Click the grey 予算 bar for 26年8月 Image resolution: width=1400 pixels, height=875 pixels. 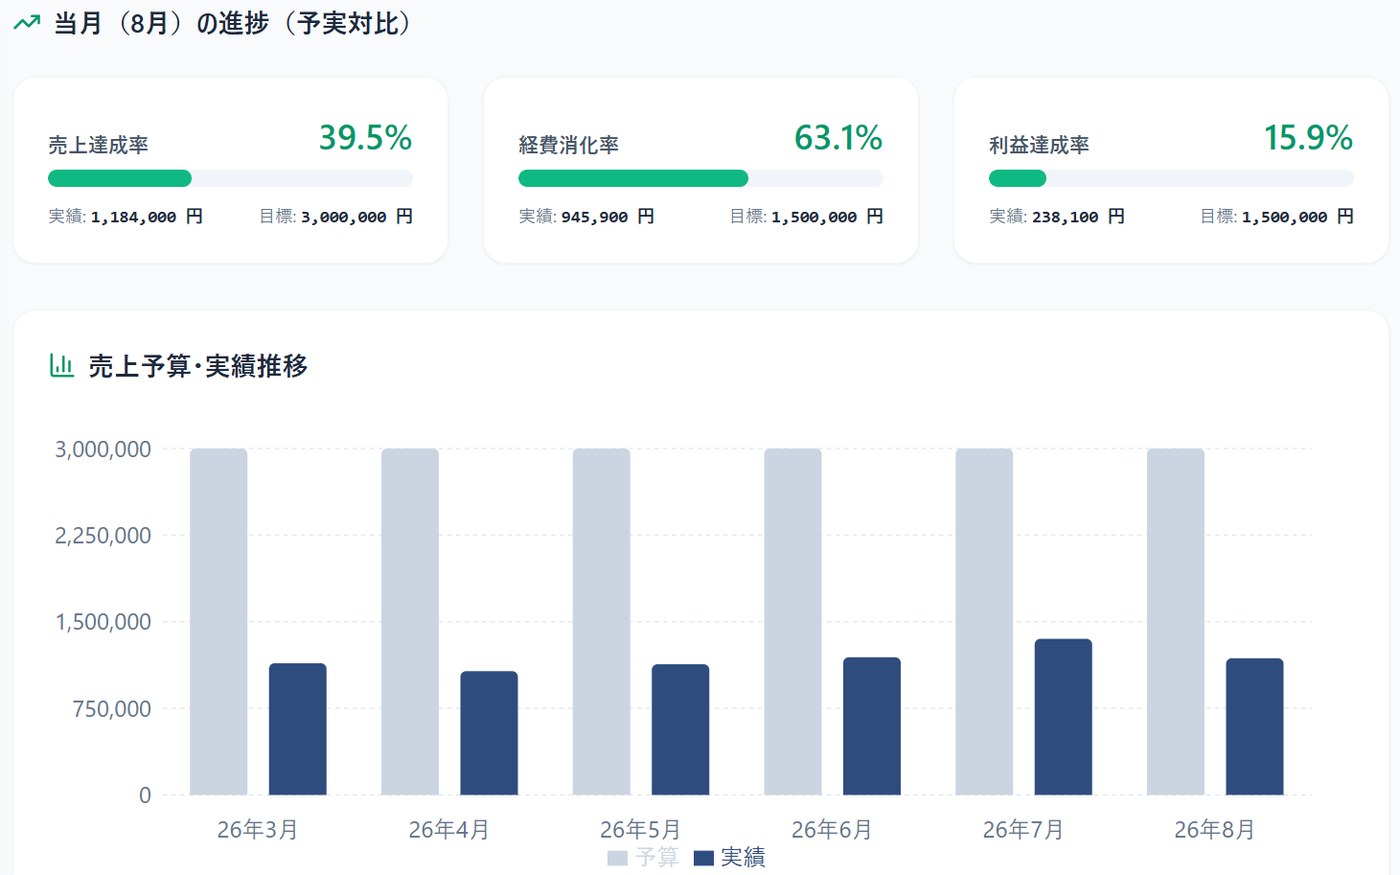1176,622
